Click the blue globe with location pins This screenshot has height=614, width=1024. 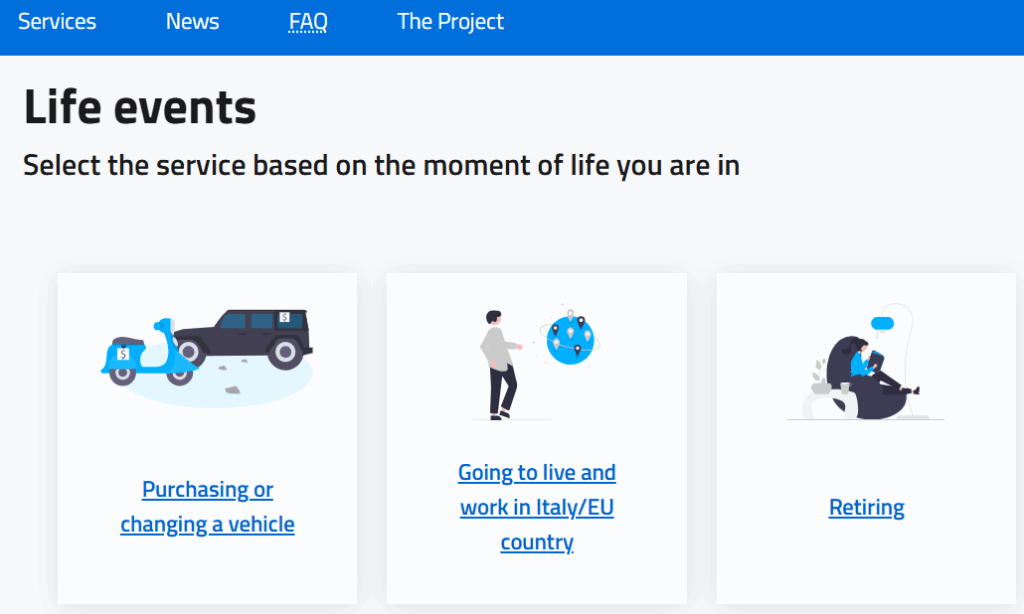(x=570, y=340)
